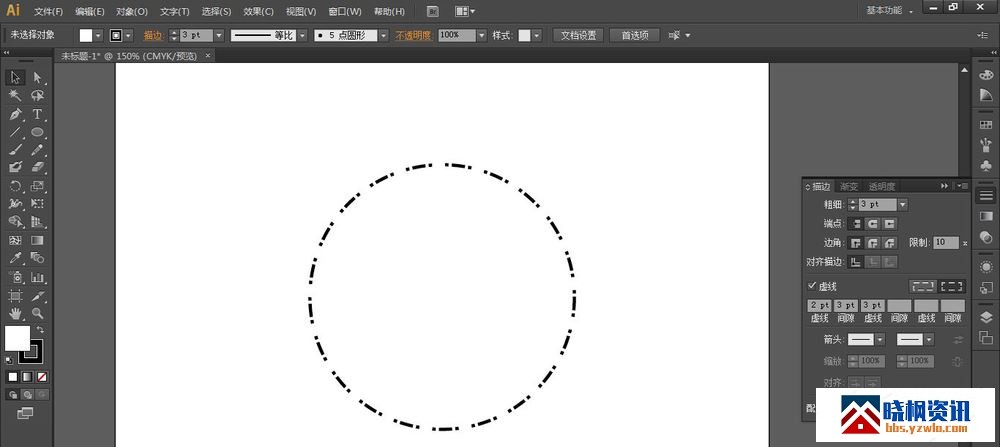Viewport: 1000px width, 447px height.
Task: Choose round cap for 端点
Action: click(872, 224)
